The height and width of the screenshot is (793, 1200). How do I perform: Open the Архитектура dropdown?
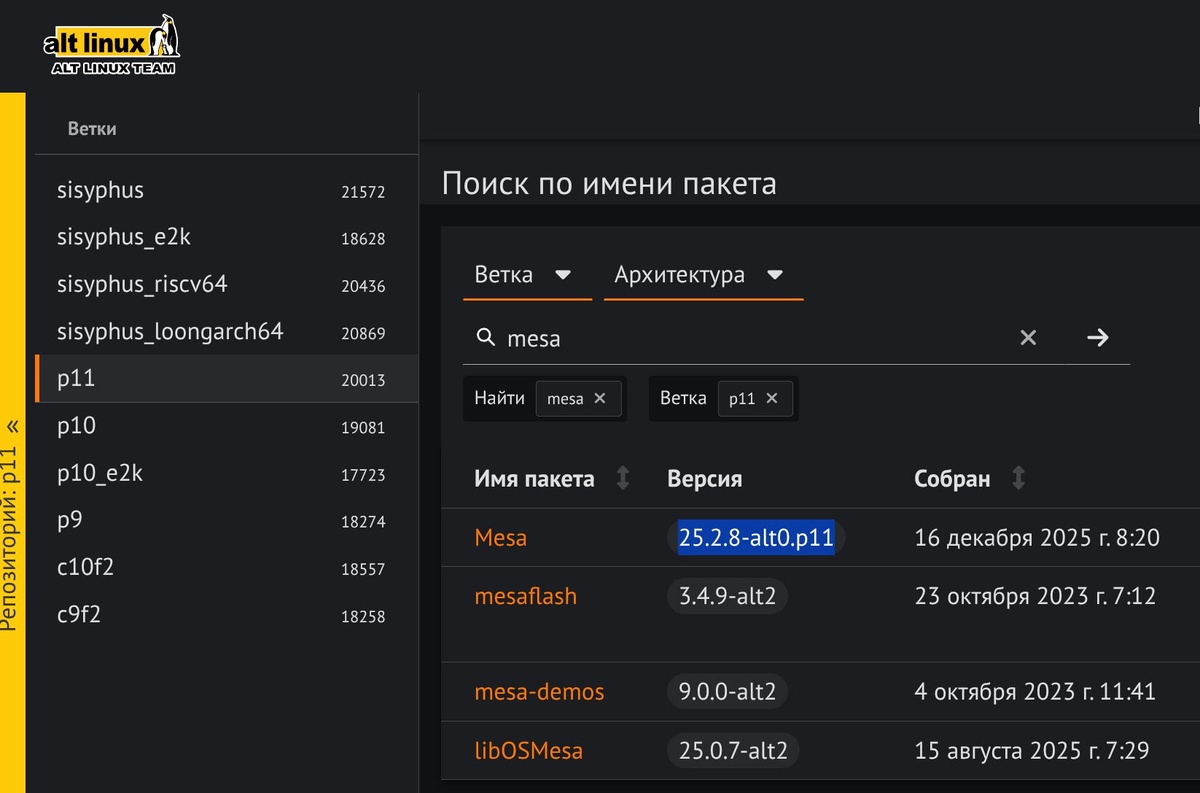tap(700, 275)
